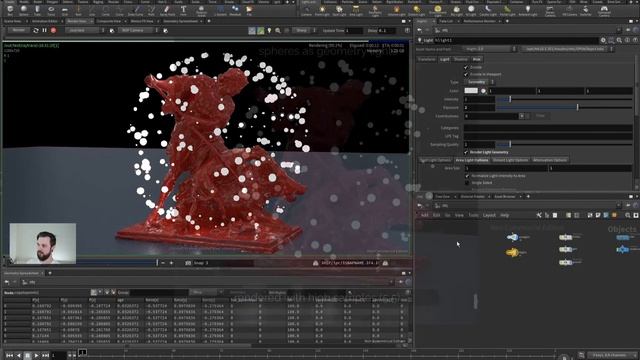Open the network editor wrench tools icon
The width and height of the screenshot is (640, 360).
point(539,215)
